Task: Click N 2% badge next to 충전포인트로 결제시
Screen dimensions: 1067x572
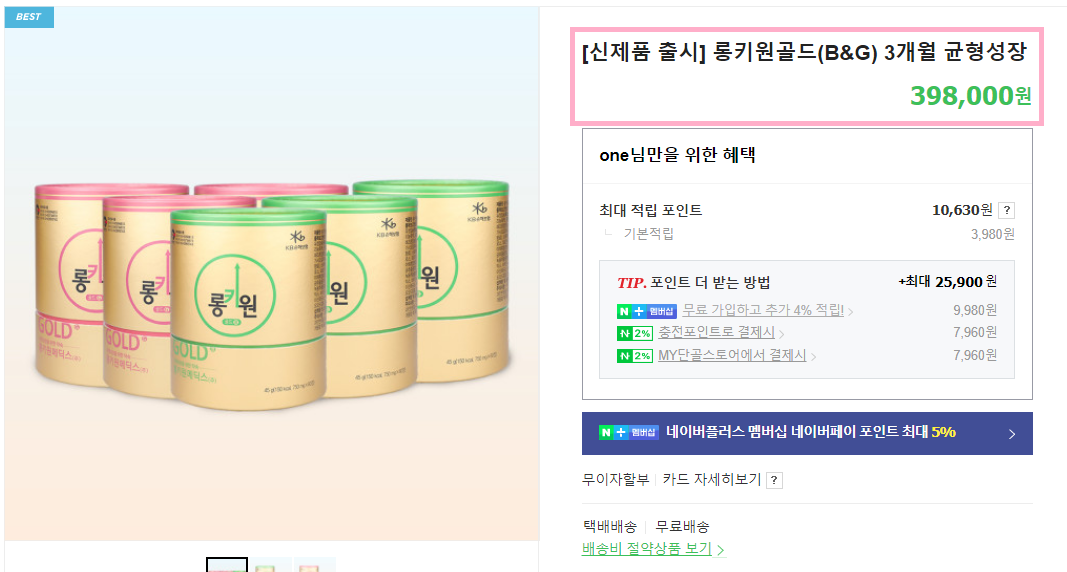Action: point(635,333)
